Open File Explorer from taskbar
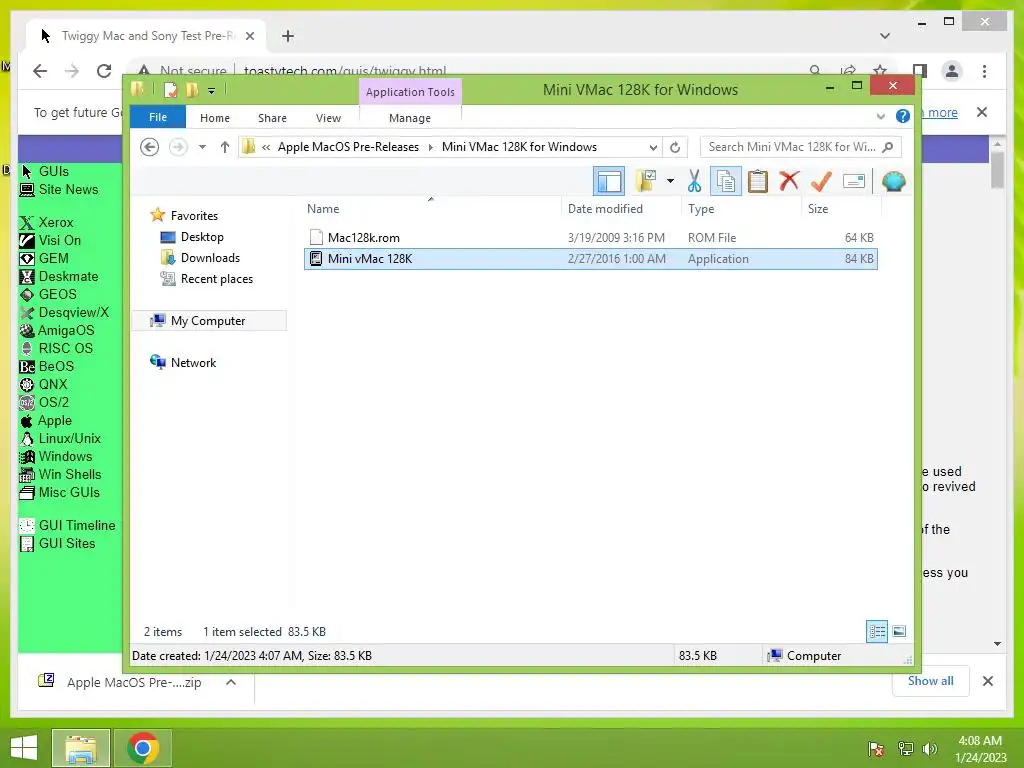The image size is (1024, 768). click(81, 748)
